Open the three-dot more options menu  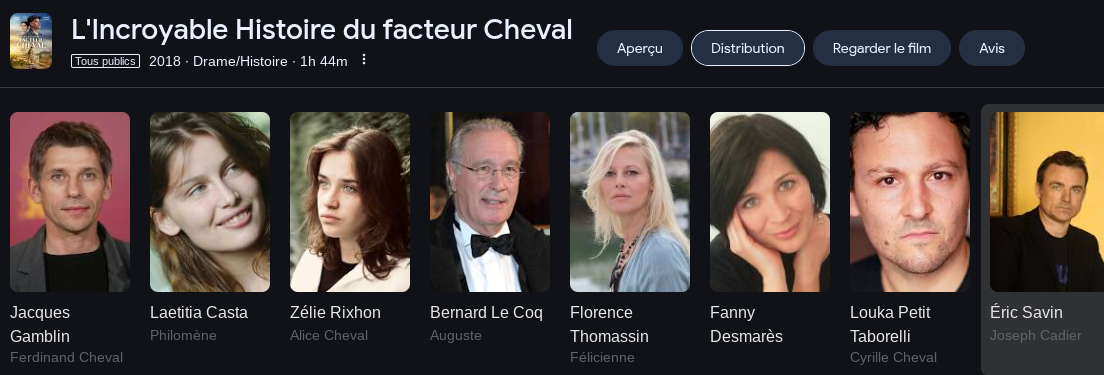[364, 60]
